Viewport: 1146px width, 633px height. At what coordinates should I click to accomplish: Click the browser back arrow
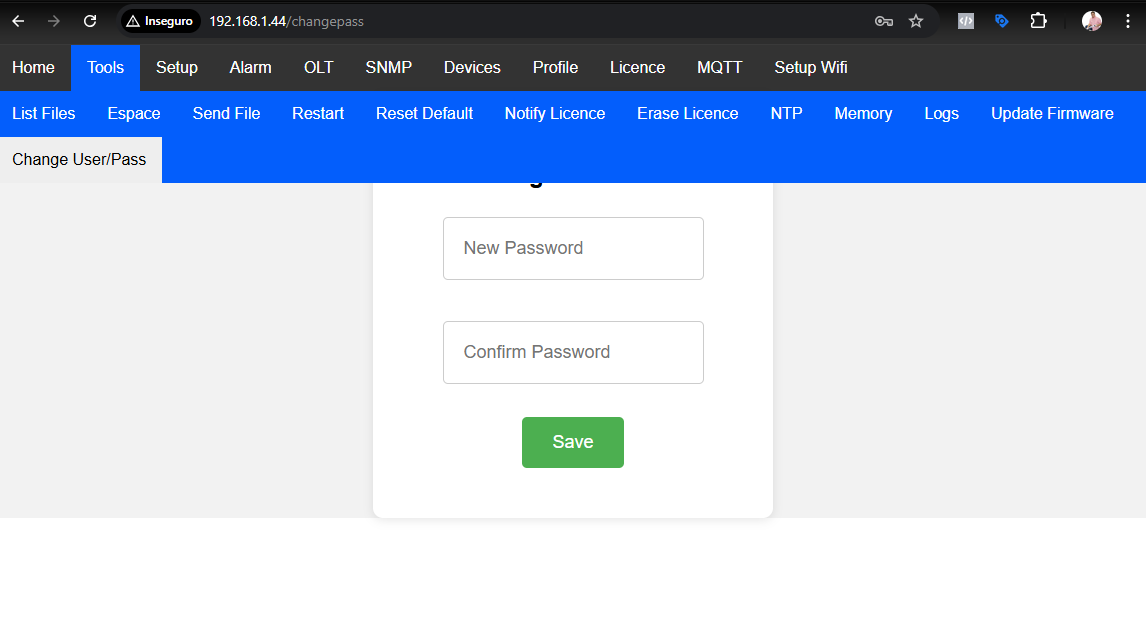point(18,21)
